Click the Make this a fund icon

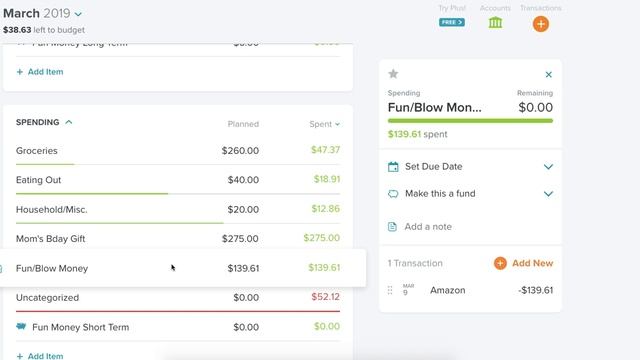tap(393, 193)
